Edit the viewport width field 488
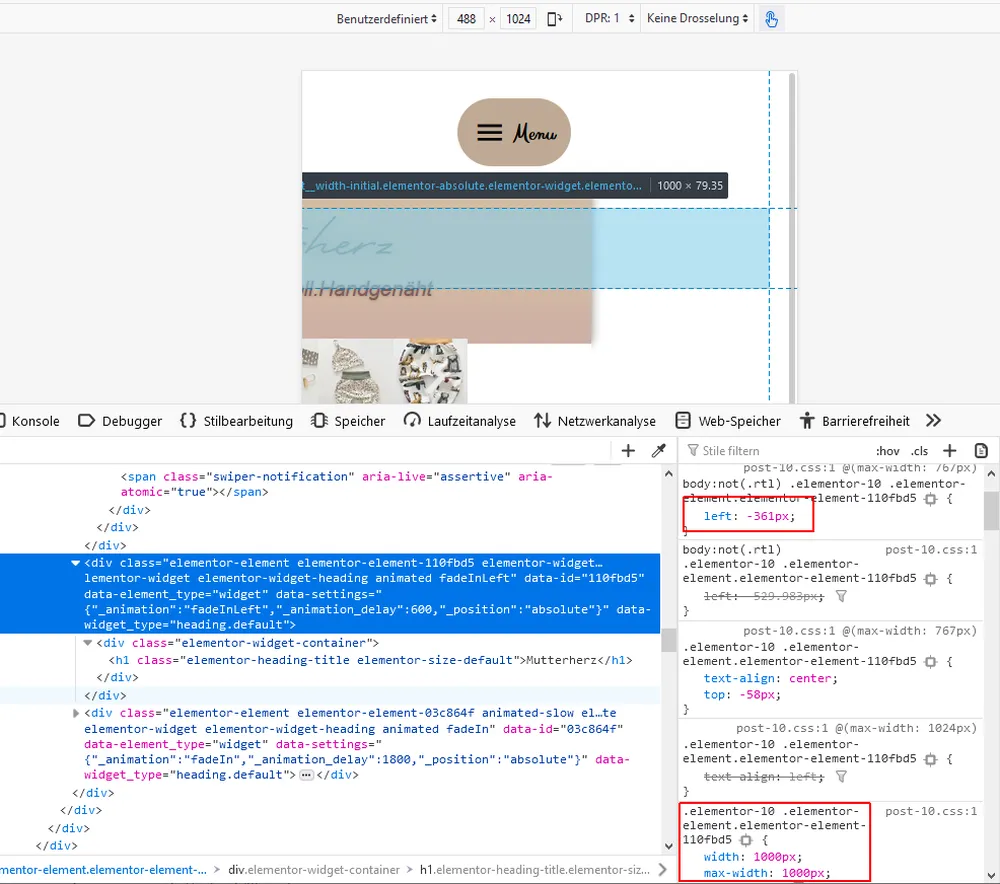The image size is (1000, 884). pos(466,18)
